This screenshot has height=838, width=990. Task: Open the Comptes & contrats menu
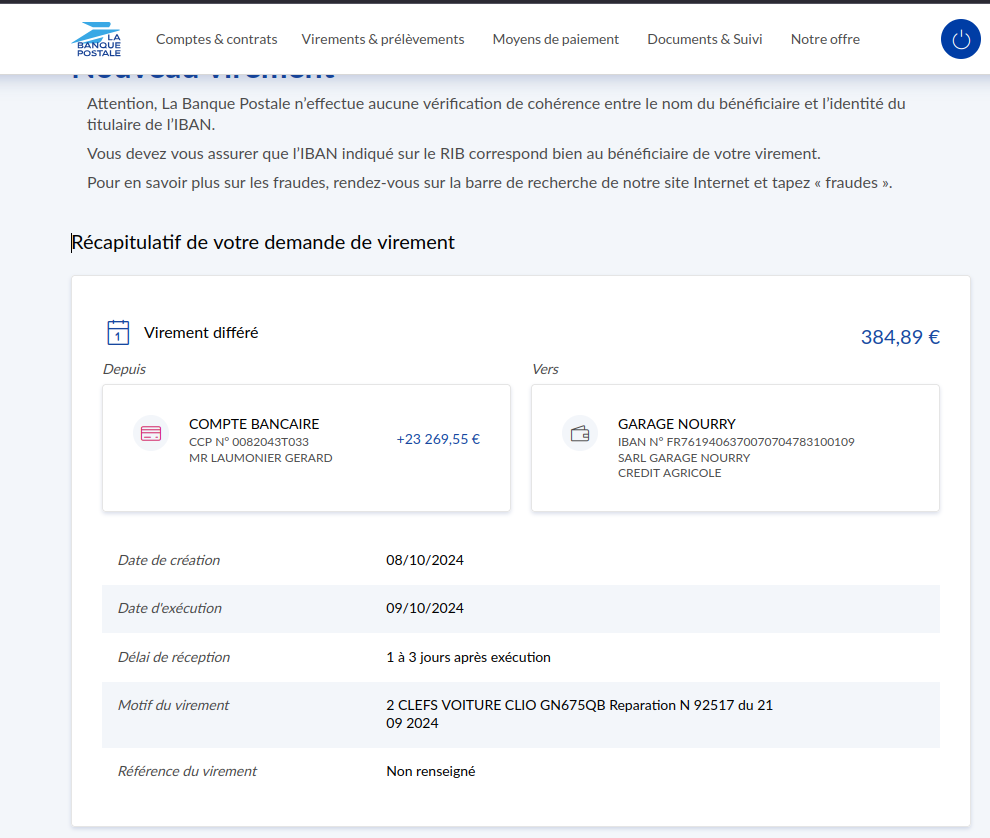pos(216,40)
